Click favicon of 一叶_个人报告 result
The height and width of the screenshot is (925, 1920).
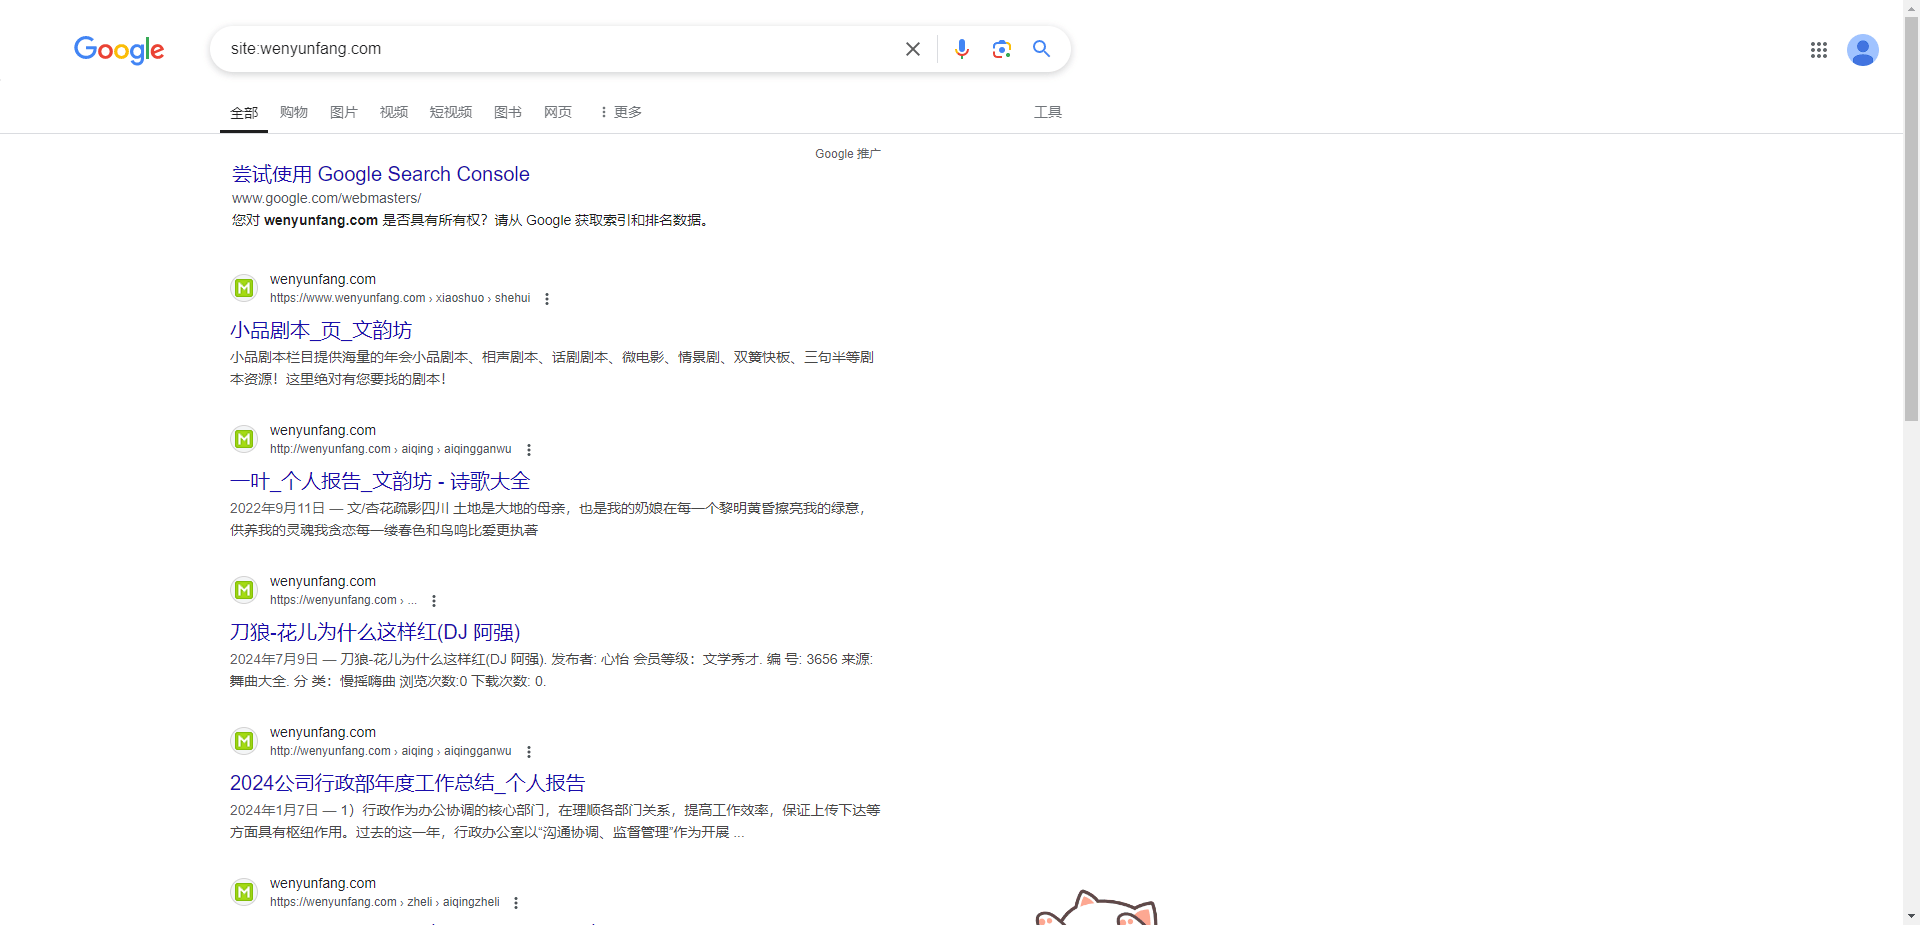click(244, 439)
